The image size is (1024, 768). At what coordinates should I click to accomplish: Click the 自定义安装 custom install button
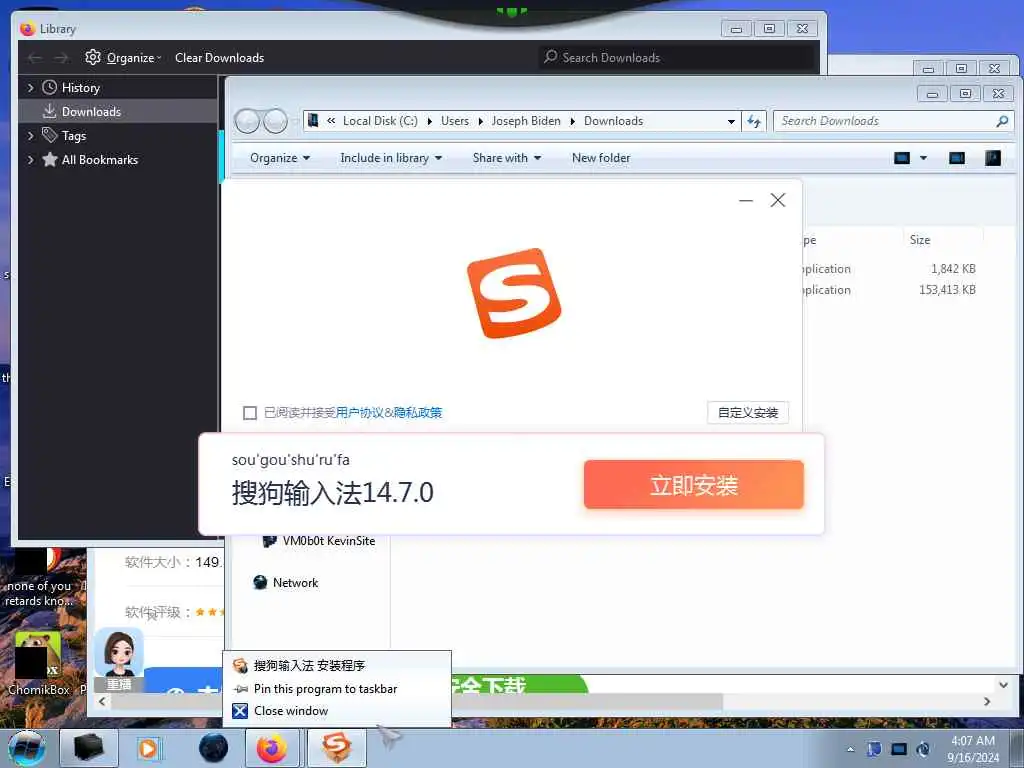click(x=748, y=413)
